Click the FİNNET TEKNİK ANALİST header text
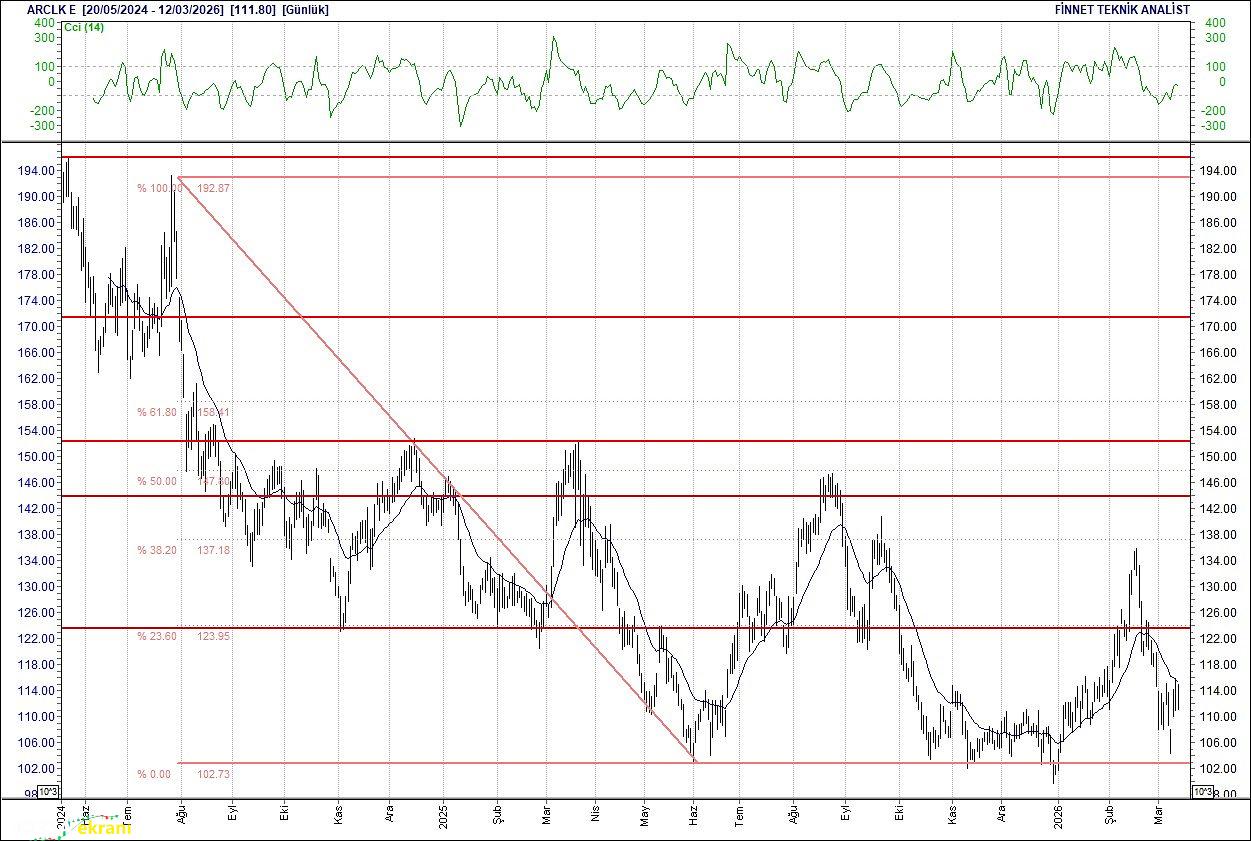The image size is (1251, 841). [x=1121, y=9]
